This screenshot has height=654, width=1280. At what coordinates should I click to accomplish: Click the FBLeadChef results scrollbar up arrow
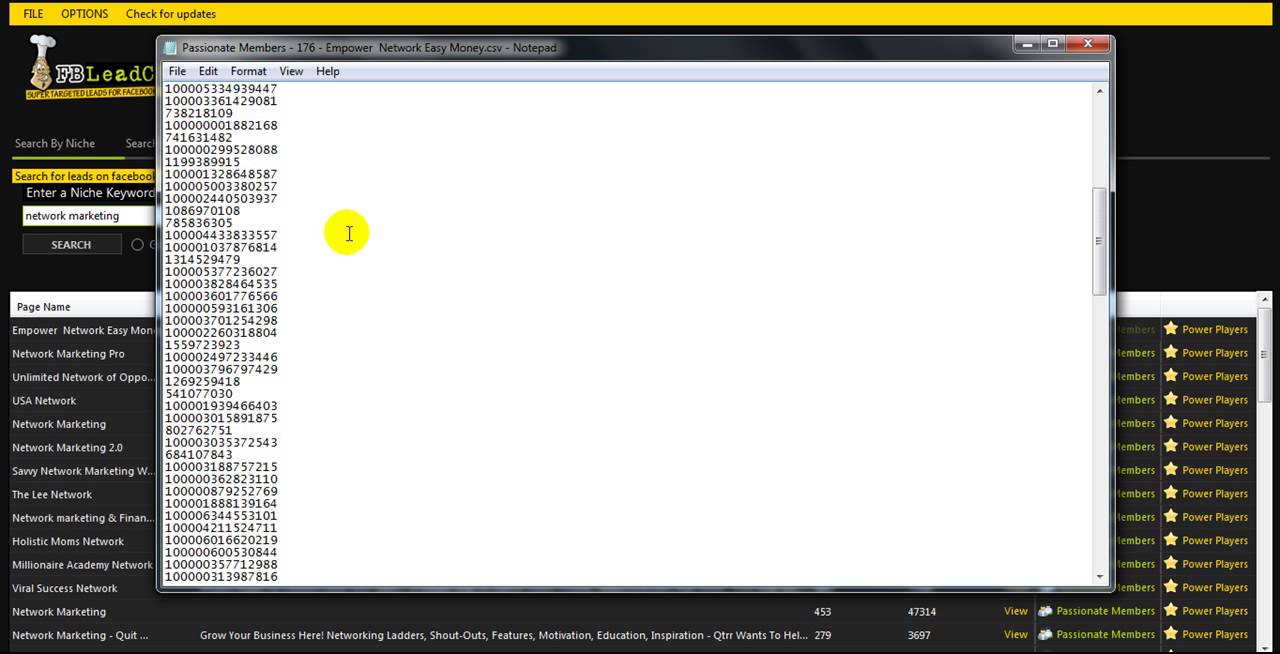(1264, 302)
